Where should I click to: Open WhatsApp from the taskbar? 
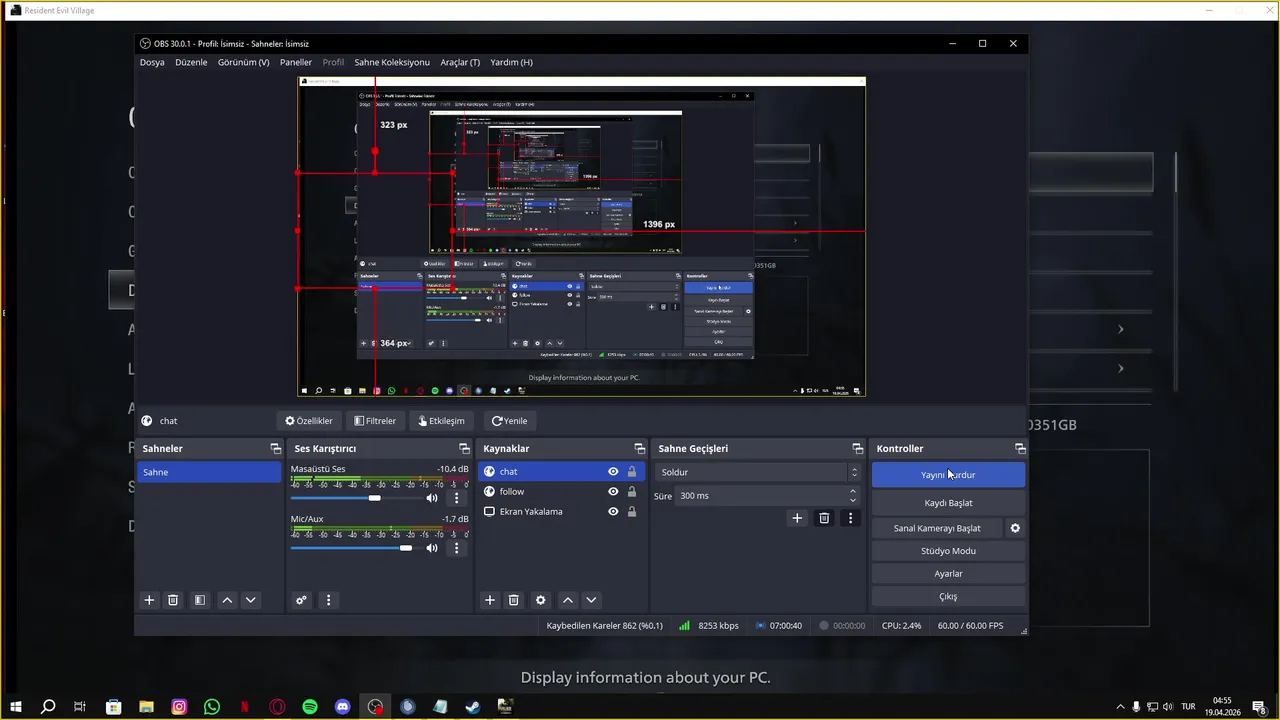point(212,707)
